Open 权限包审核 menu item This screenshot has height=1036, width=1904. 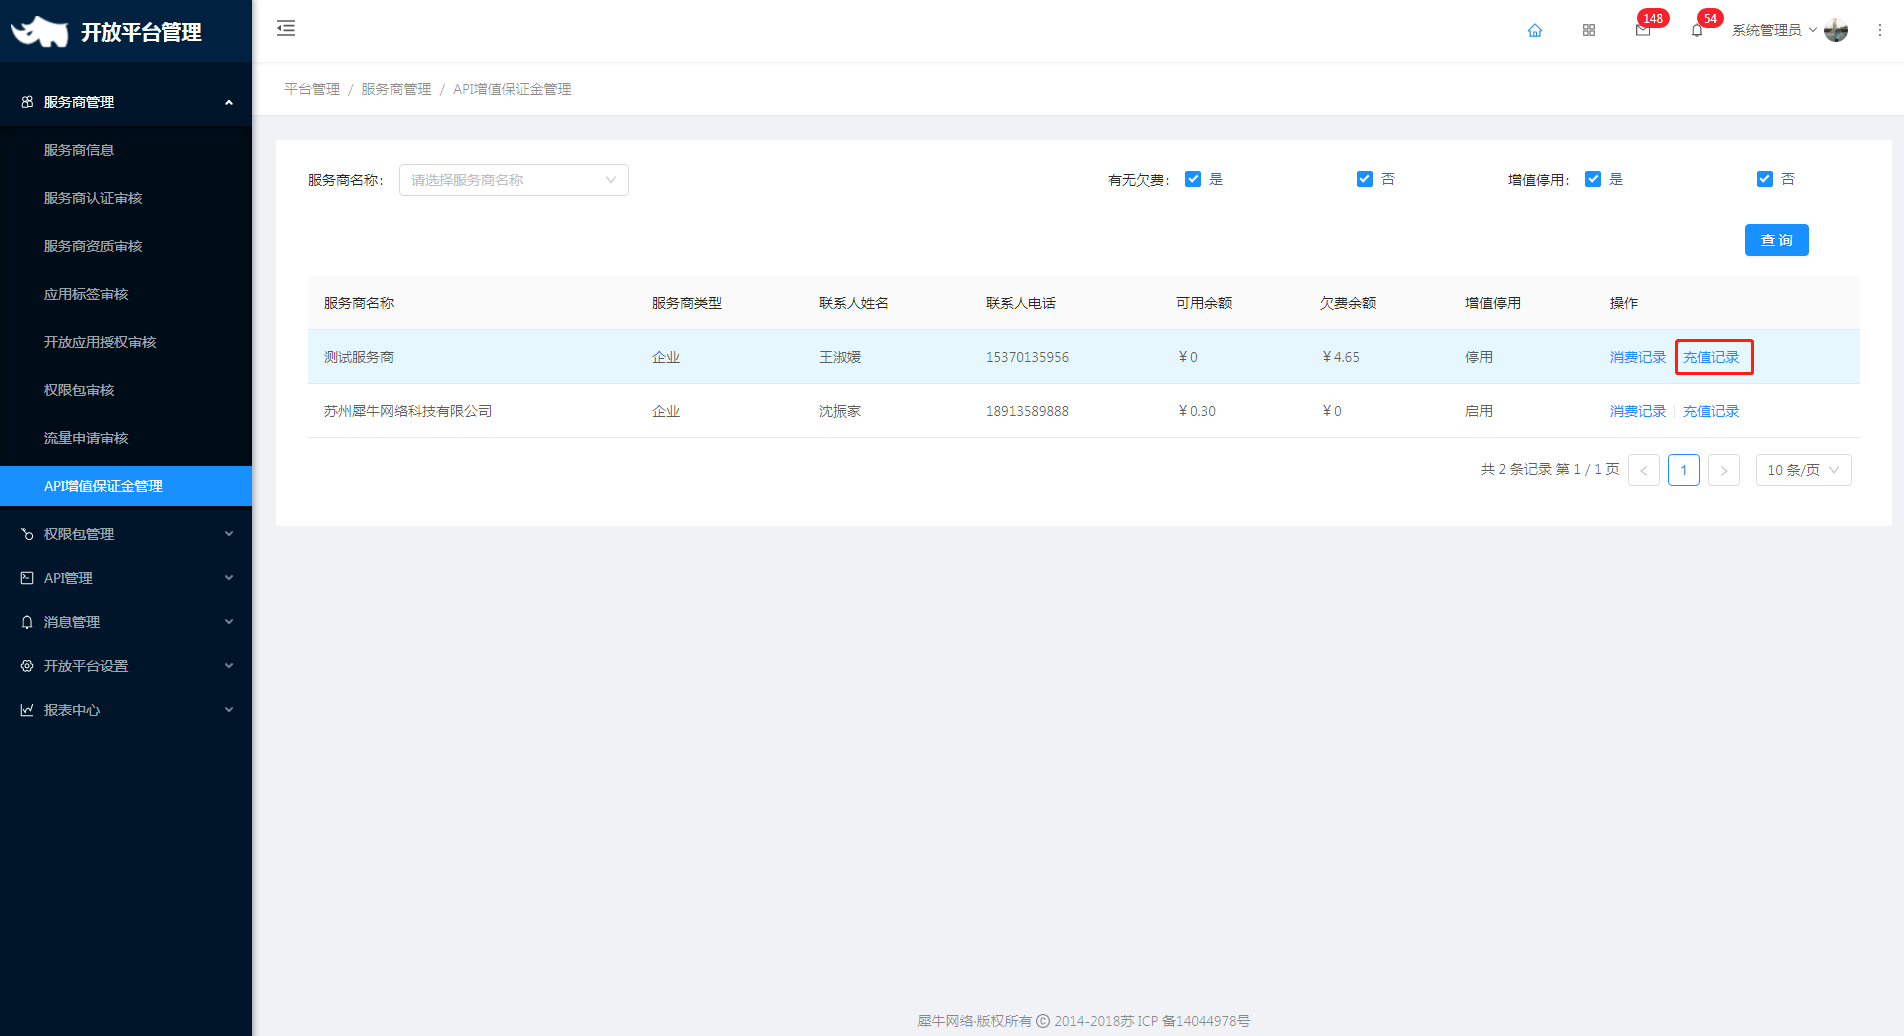point(126,390)
